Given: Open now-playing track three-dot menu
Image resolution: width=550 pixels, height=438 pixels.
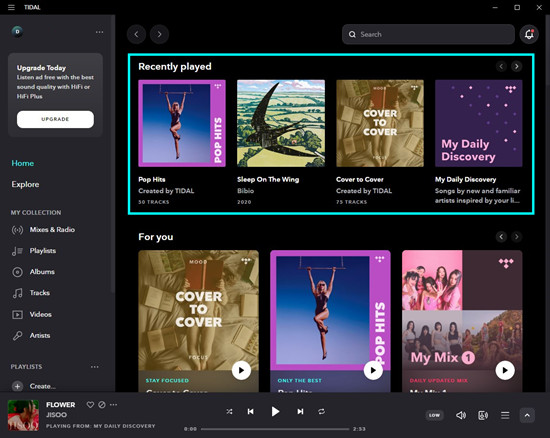Looking at the screenshot, I should [113, 405].
